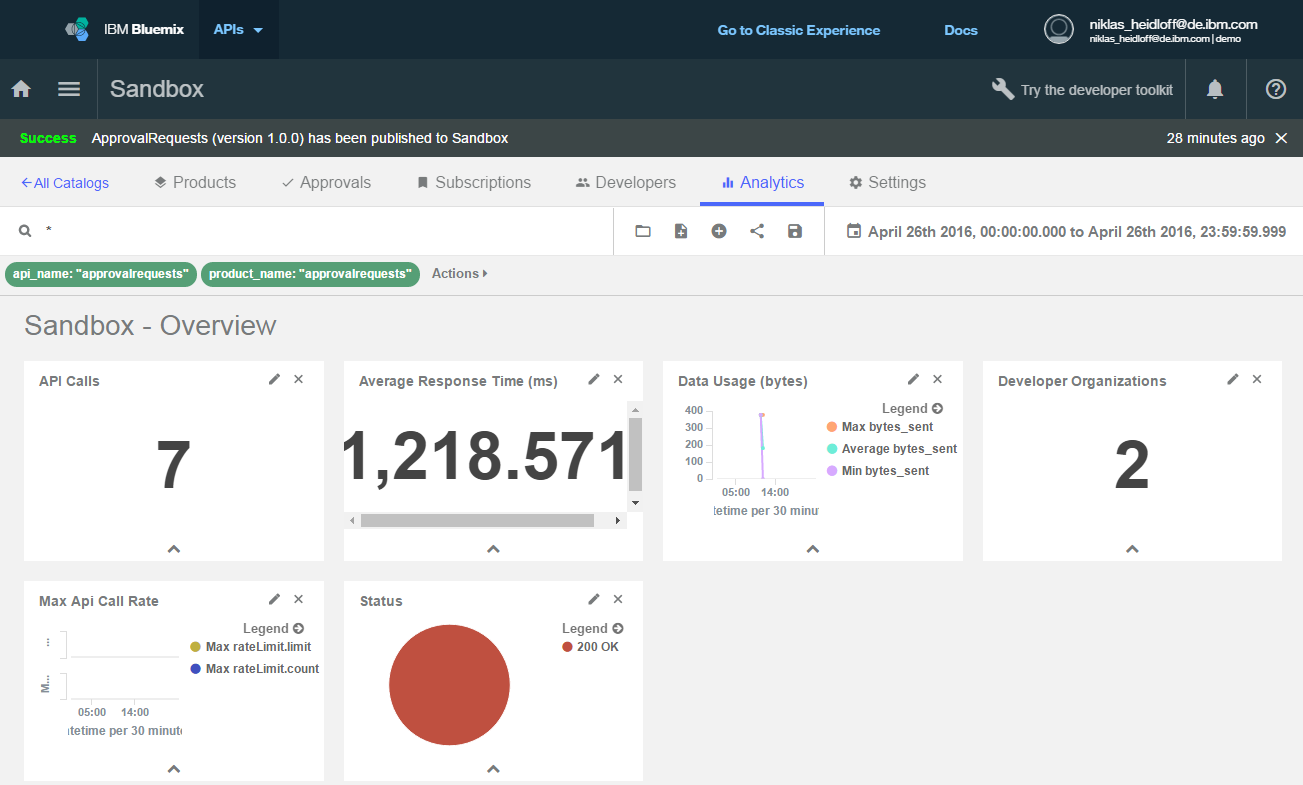This screenshot has height=785, width=1303.
Task: Edit the Data Usage panel
Action: pos(913,379)
